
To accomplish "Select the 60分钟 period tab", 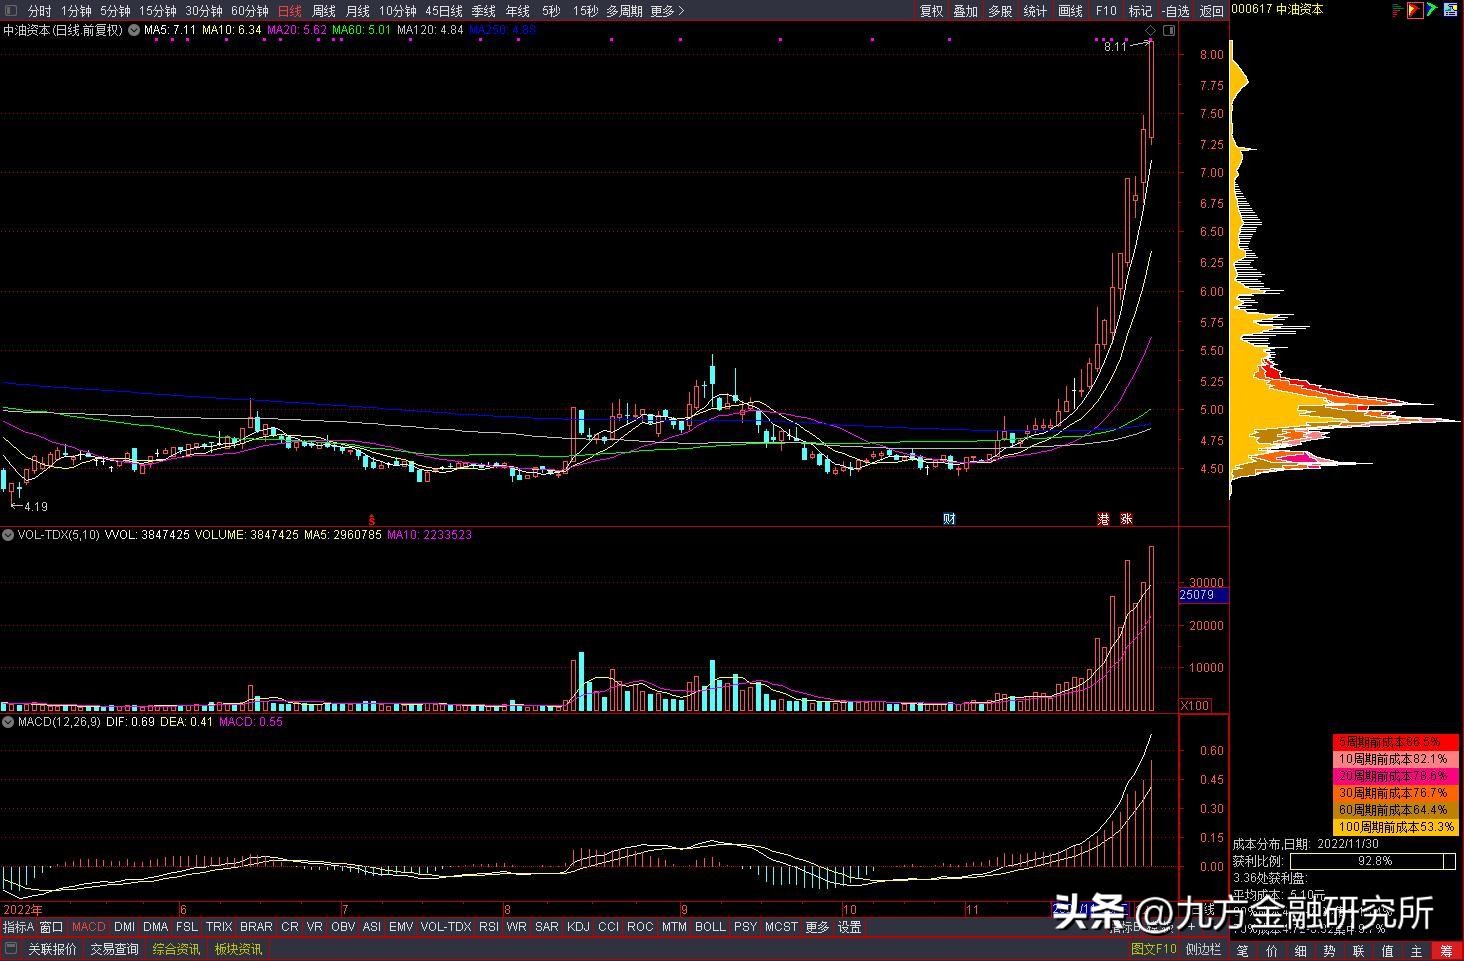I will tap(249, 11).
